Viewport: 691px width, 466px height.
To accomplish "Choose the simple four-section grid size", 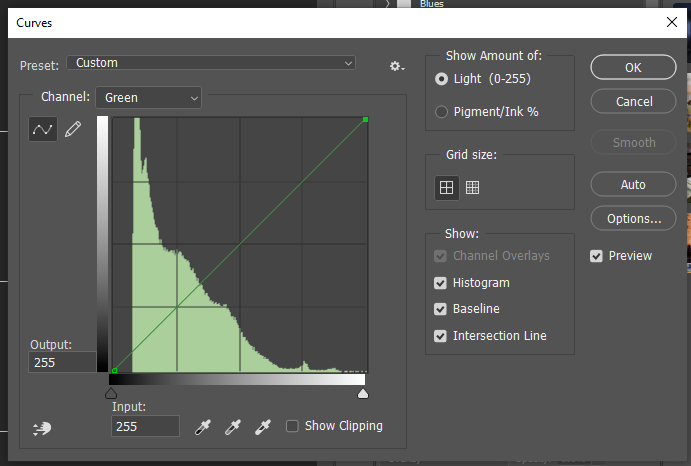I will click(446, 188).
